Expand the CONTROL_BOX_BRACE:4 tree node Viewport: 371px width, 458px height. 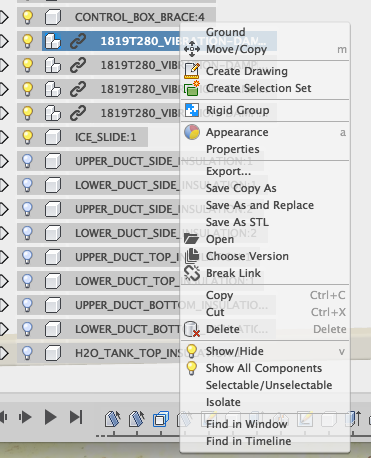click(4, 17)
